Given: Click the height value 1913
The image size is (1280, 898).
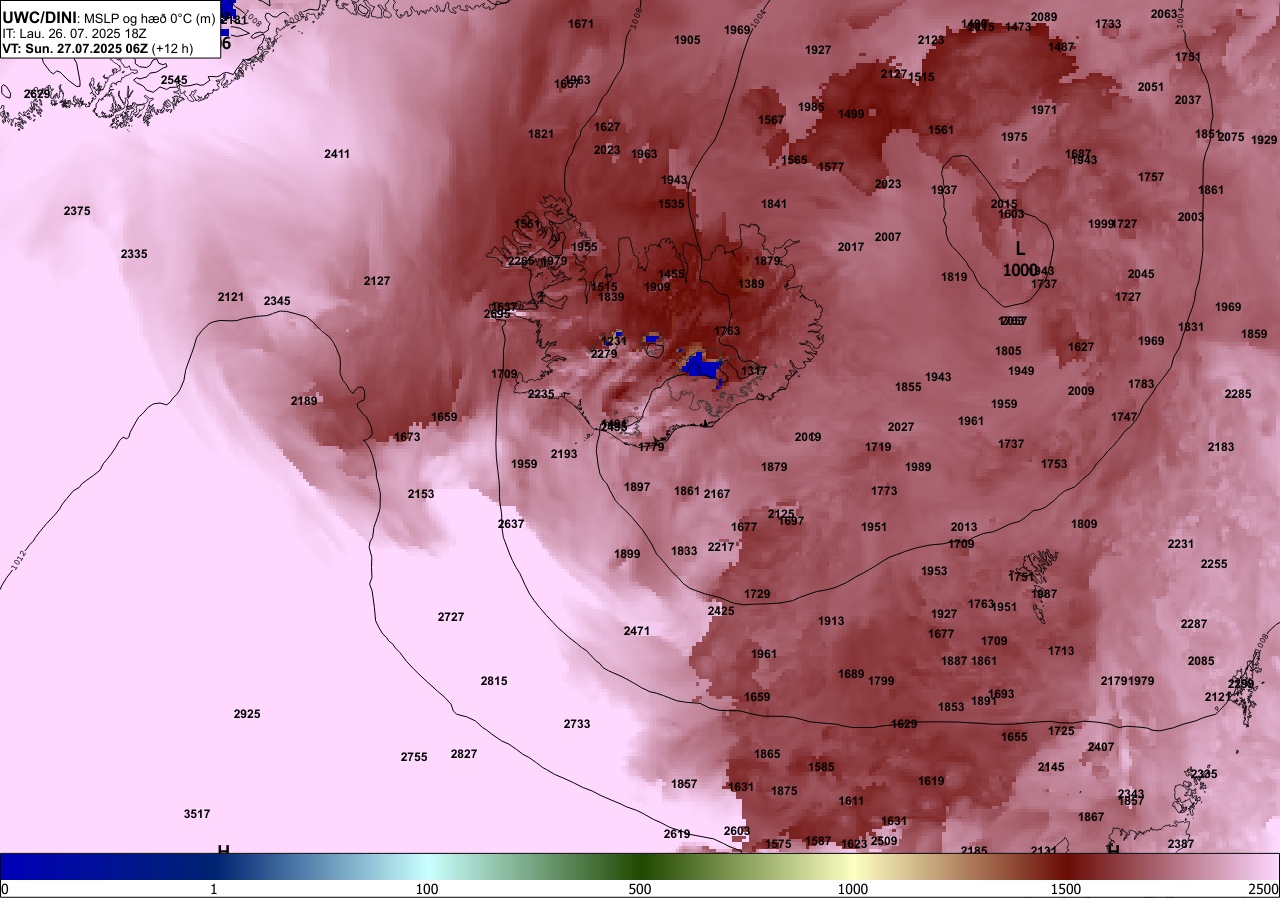Looking at the screenshot, I should coord(831,621).
